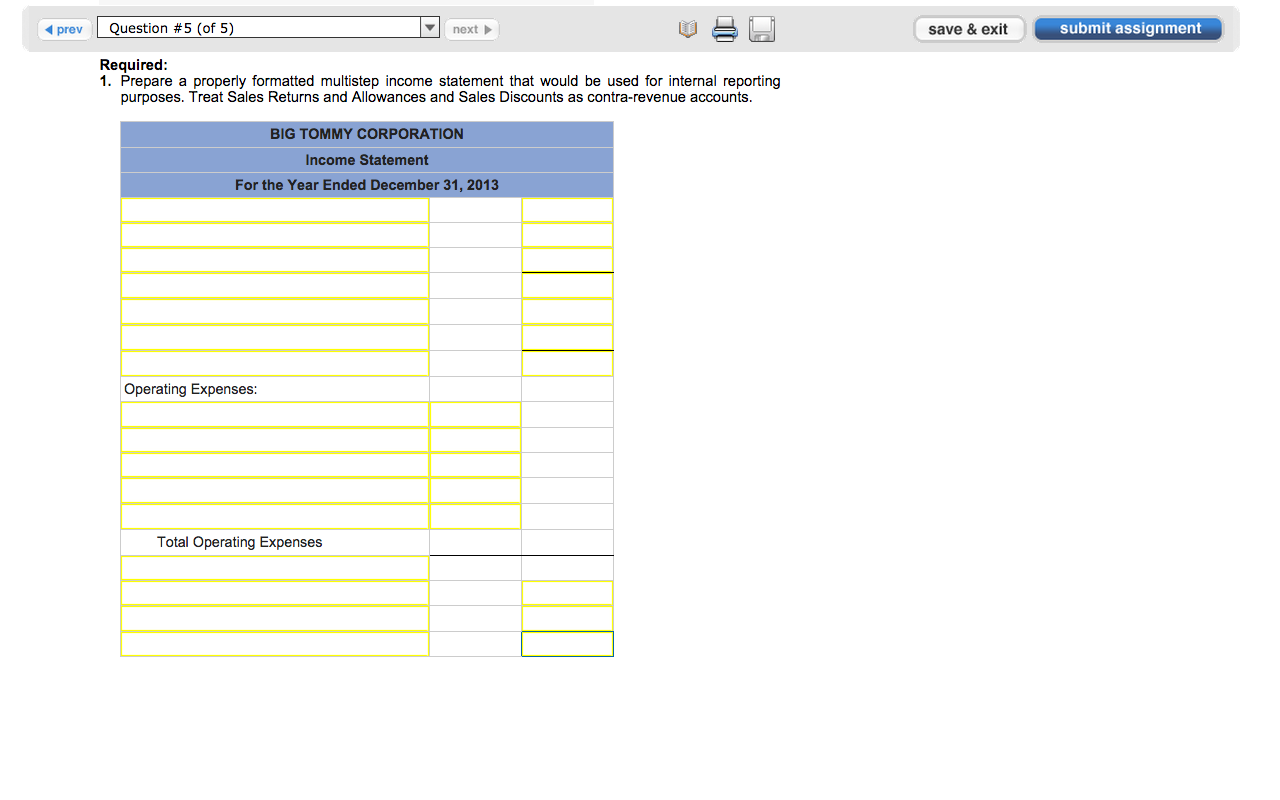Select the third expense name field under Operating Expenses
This screenshot has width=1280, height=800.
click(x=275, y=466)
